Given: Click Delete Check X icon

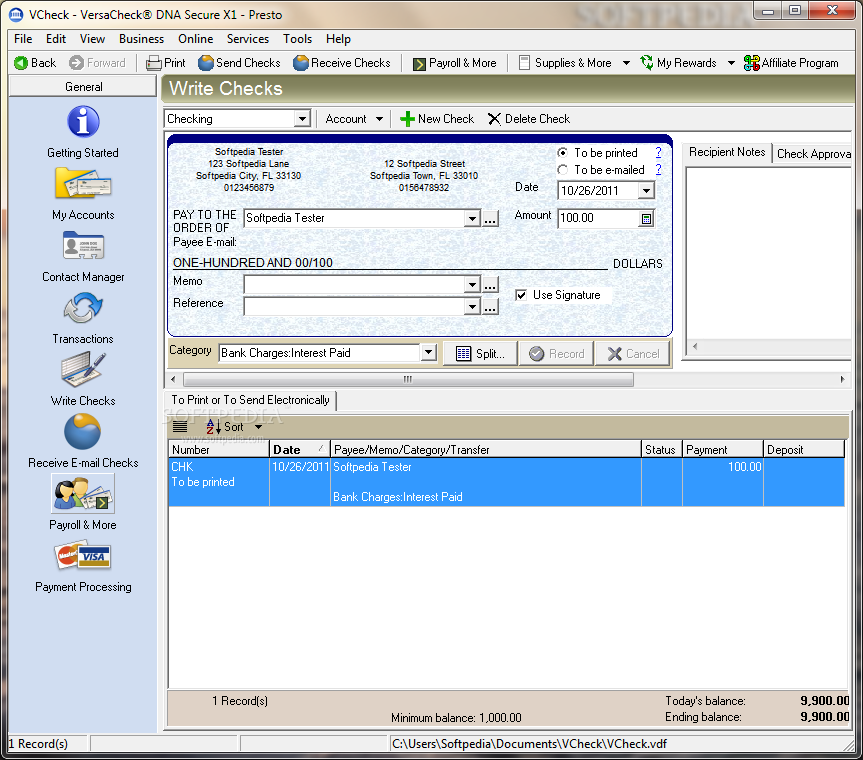Looking at the screenshot, I should pyautogui.click(x=494, y=119).
